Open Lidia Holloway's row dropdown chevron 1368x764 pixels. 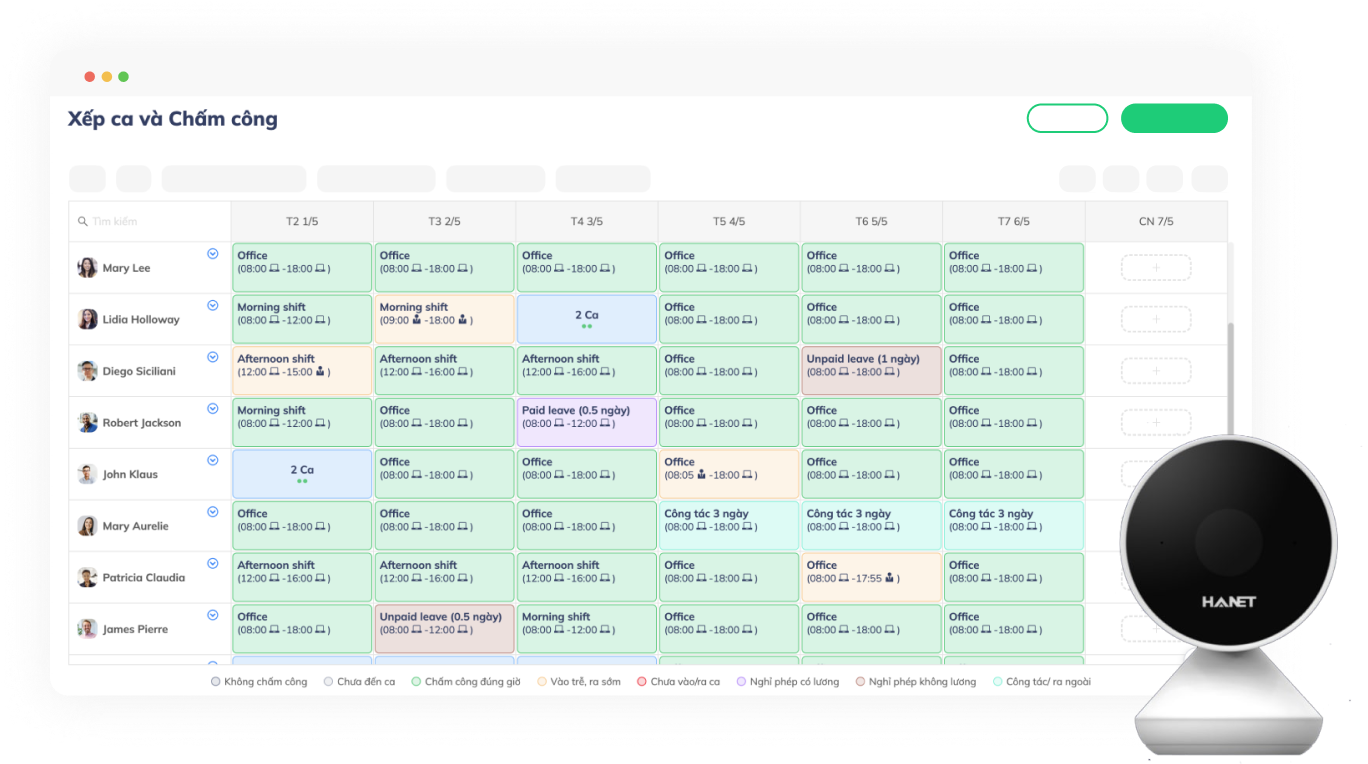click(x=212, y=306)
